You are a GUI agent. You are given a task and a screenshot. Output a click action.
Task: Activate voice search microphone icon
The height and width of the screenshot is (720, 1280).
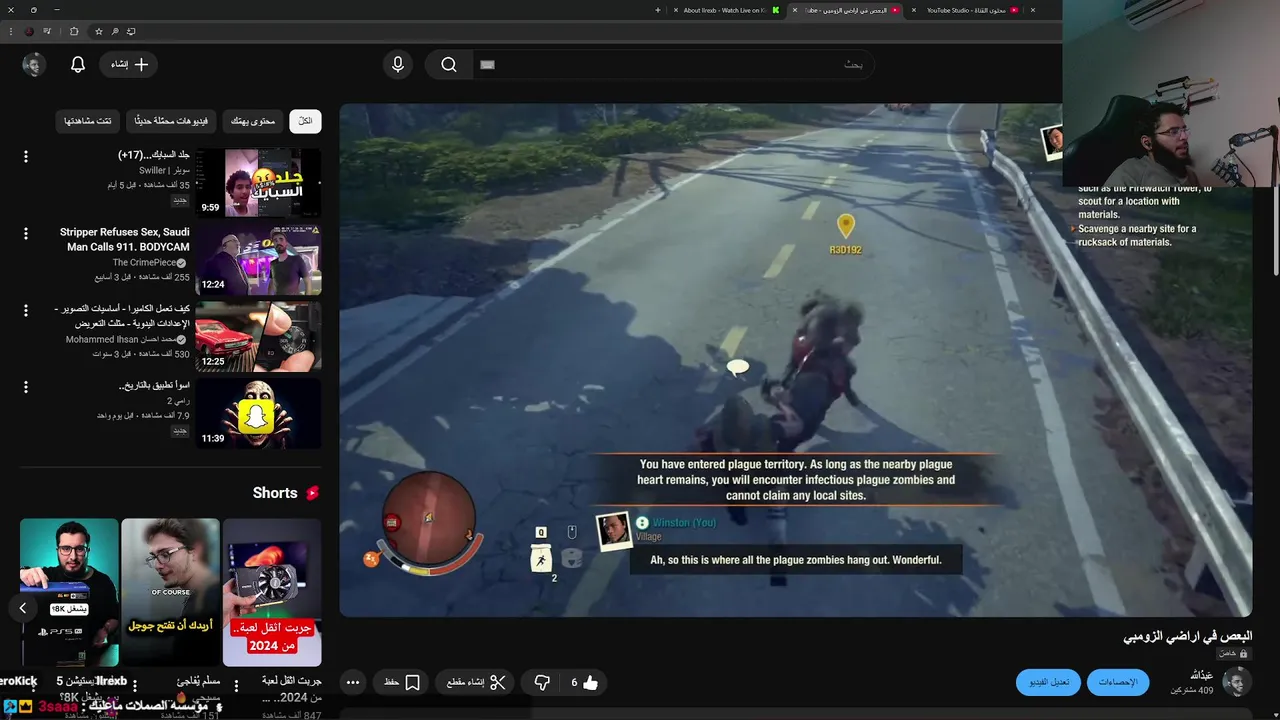[x=398, y=64]
